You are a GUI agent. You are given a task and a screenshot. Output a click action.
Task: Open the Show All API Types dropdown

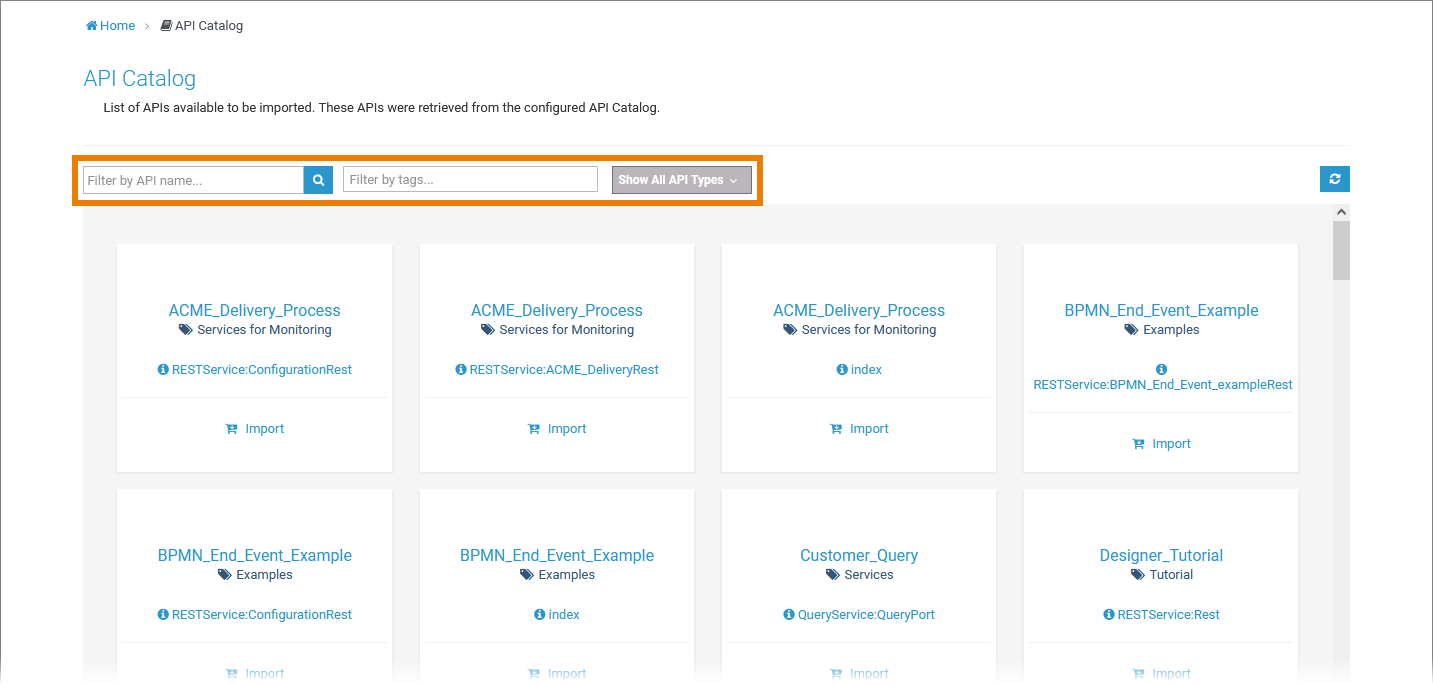point(681,180)
